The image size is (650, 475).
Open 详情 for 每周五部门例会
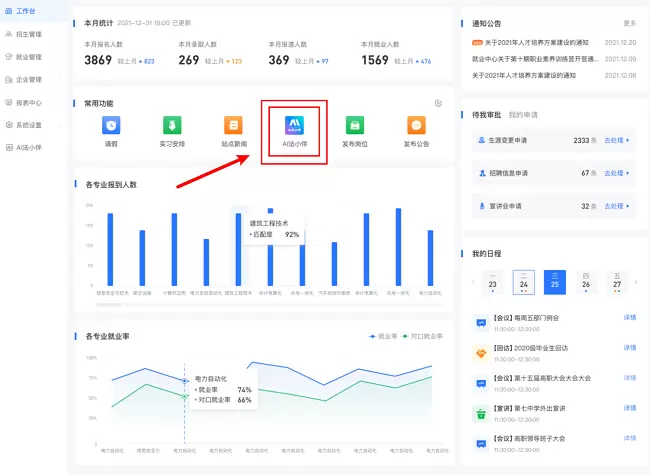point(629,318)
